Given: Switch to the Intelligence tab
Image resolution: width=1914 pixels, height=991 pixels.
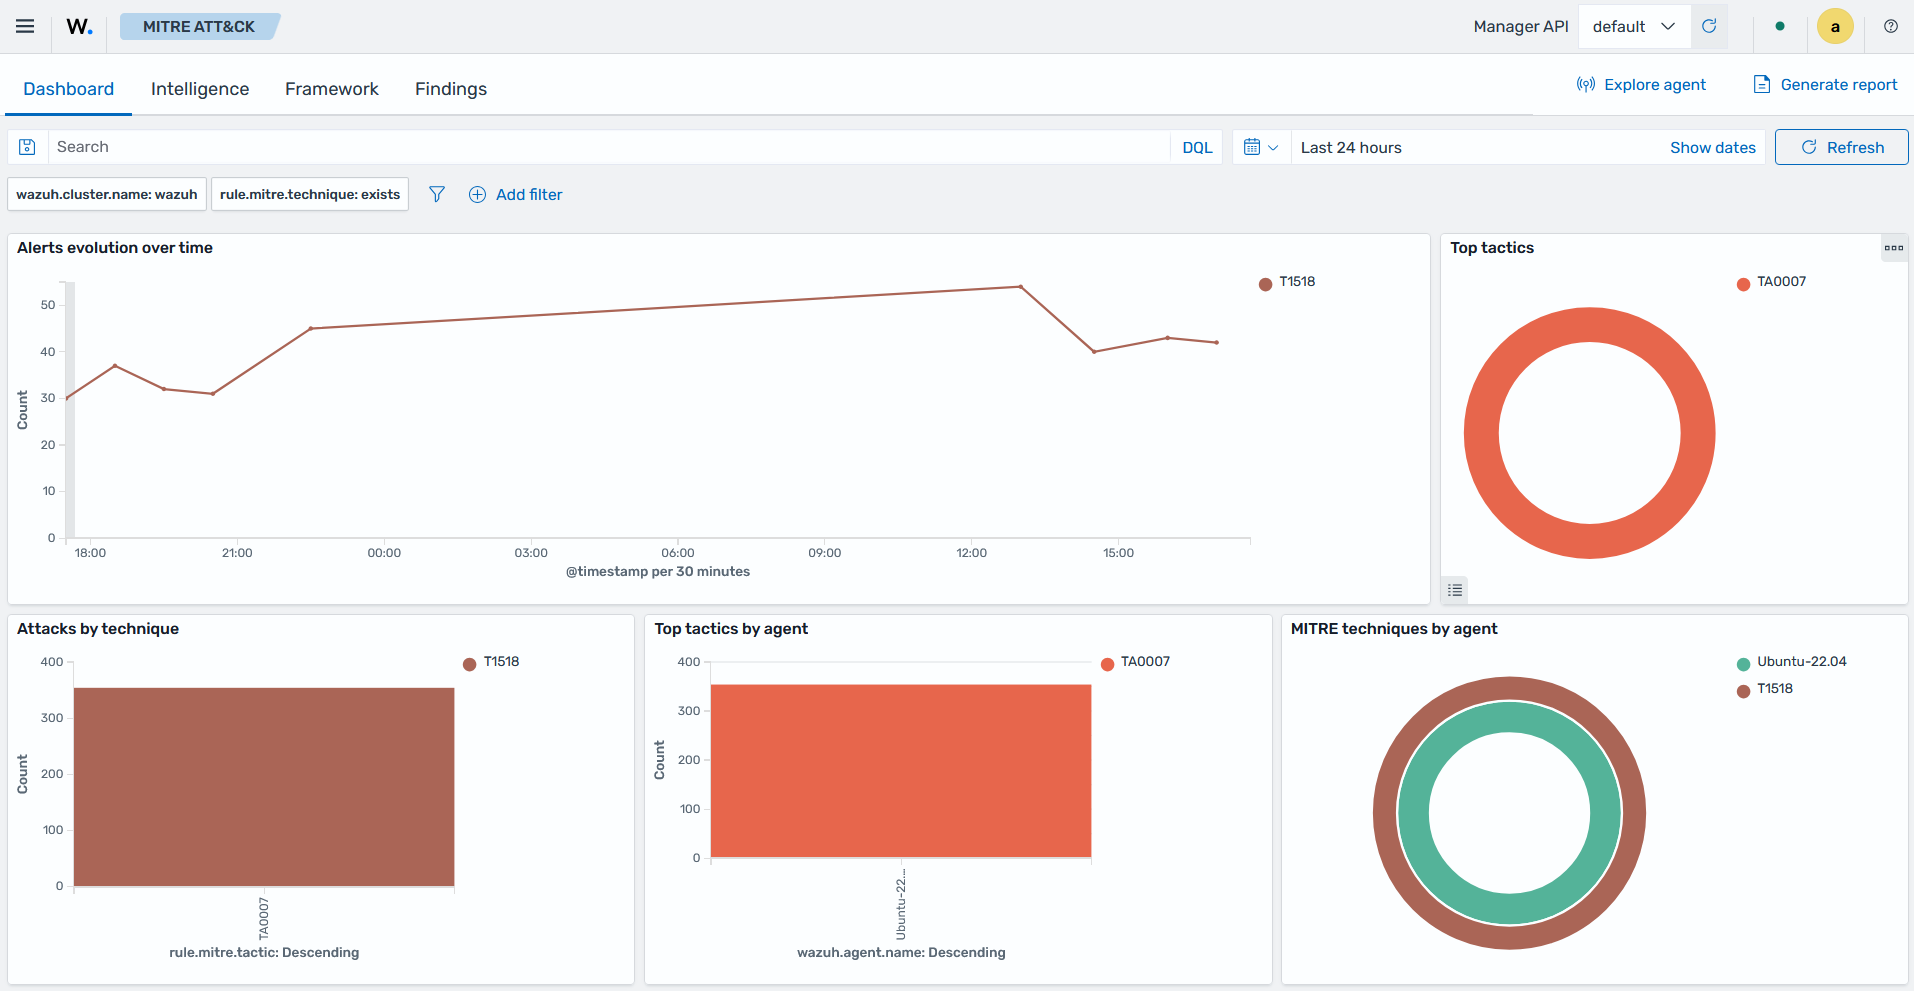Looking at the screenshot, I should [x=200, y=89].
